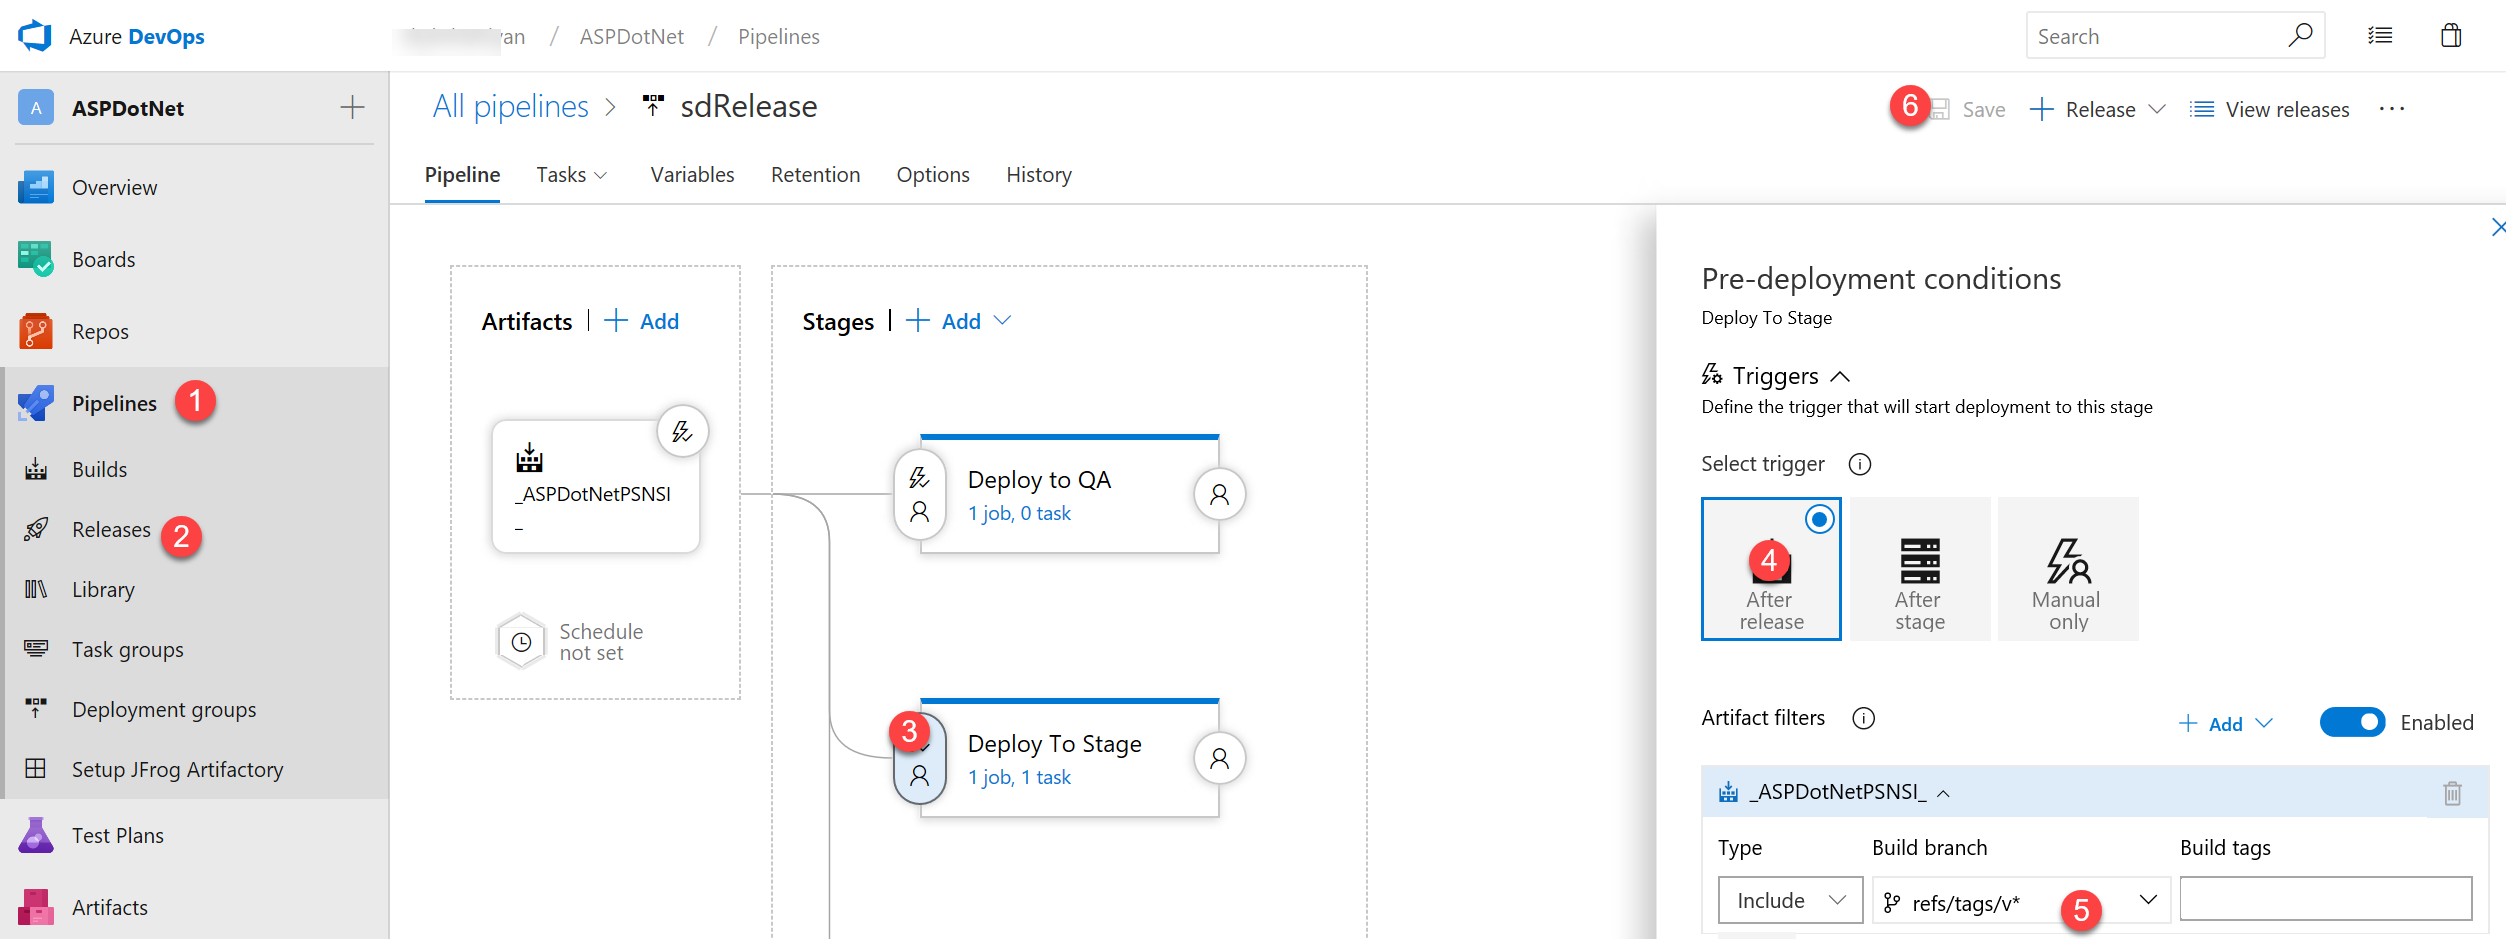
Task: Click the Task groups icon
Action: (x=36, y=649)
